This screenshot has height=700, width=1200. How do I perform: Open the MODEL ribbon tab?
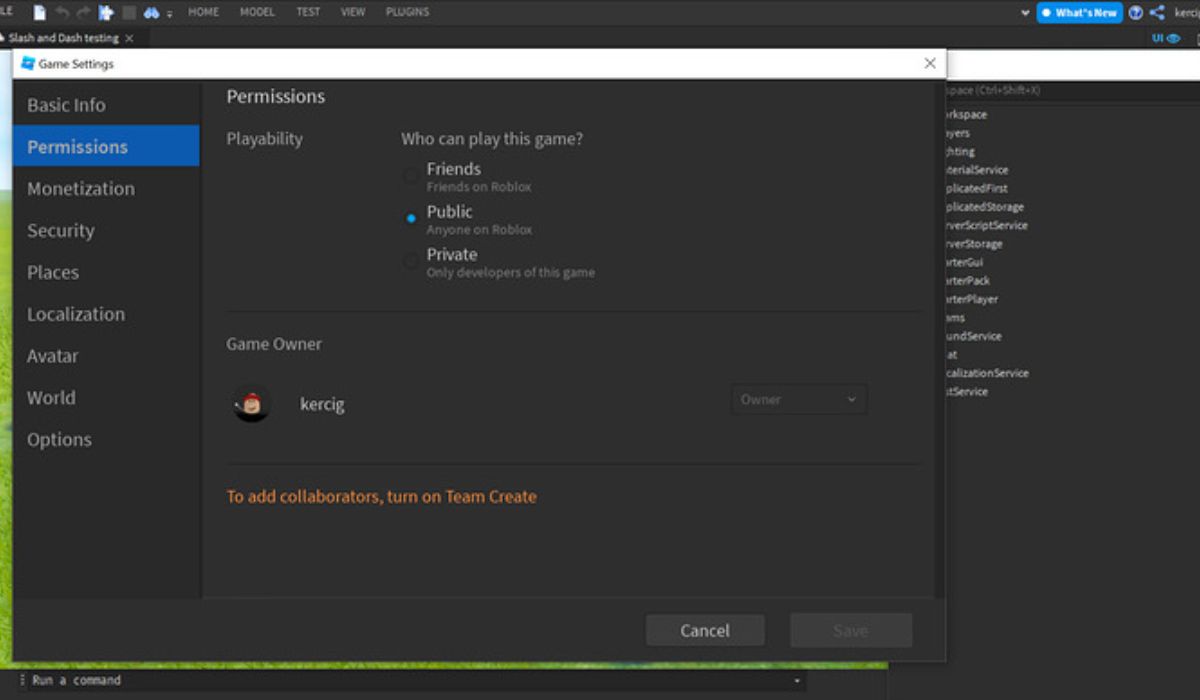[257, 12]
